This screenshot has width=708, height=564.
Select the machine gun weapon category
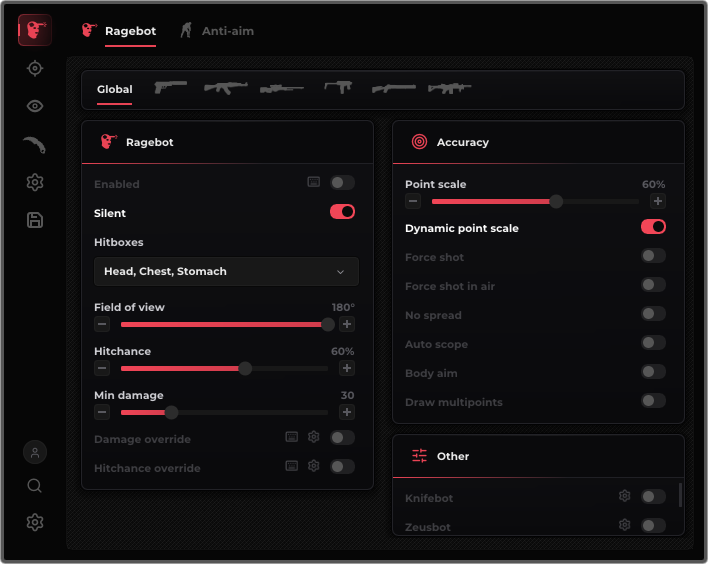click(x=449, y=88)
